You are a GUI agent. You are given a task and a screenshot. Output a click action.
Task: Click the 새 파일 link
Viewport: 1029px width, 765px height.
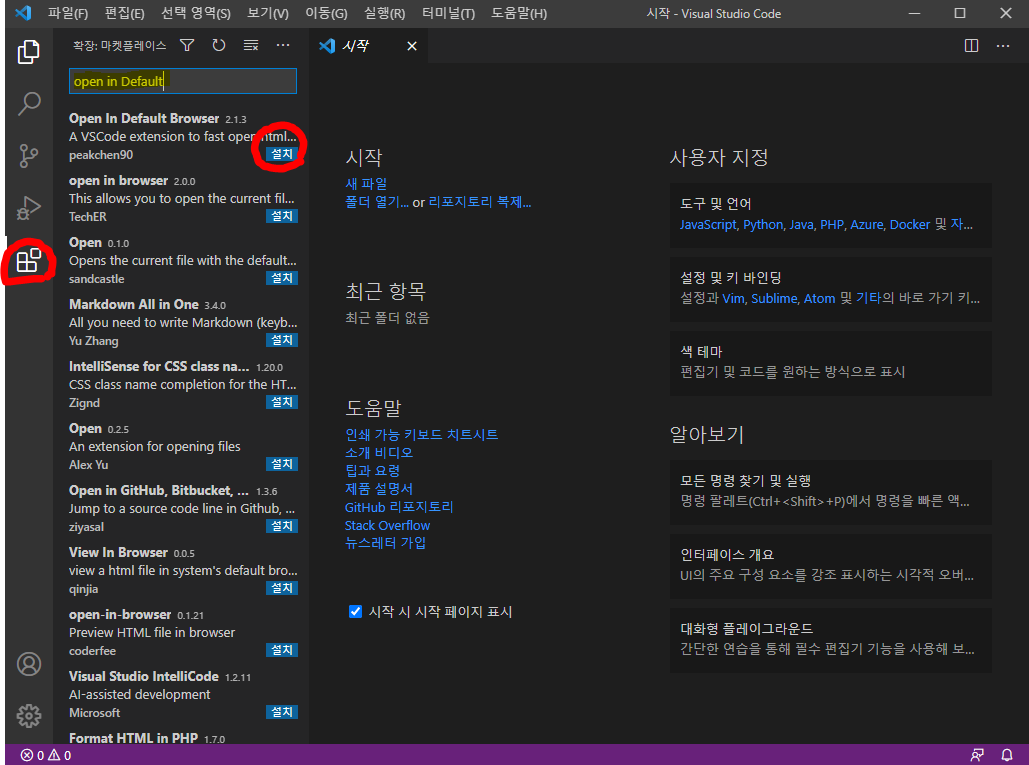[x=366, y=184]
